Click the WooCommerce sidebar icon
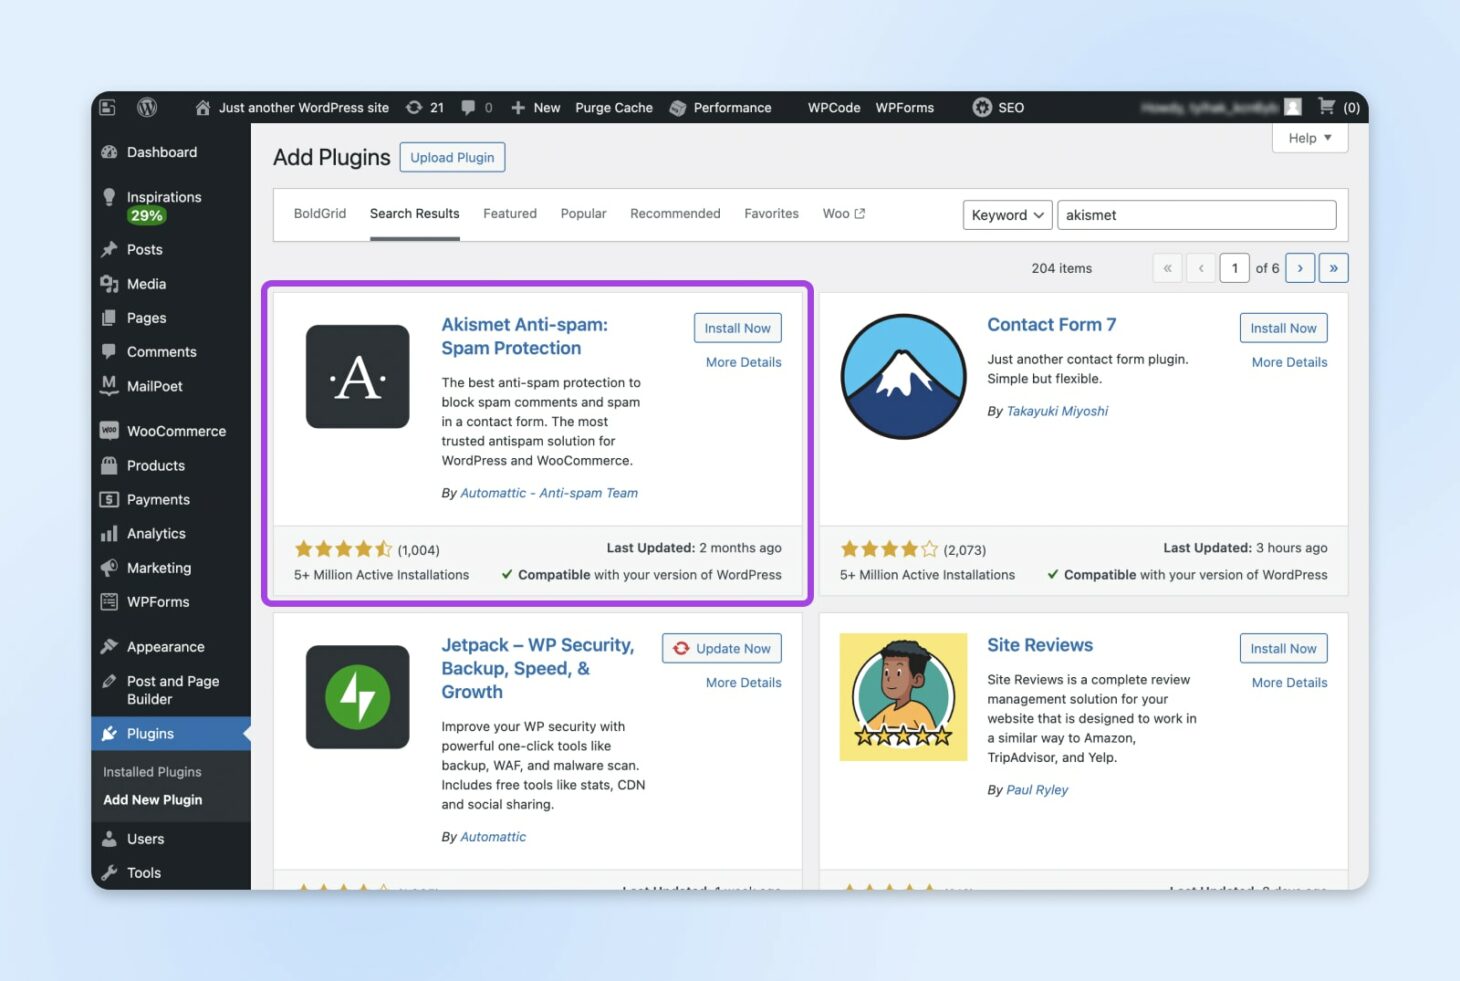This screenshot has height=981, width=1460. pyautogui.click(x=110, y=430)
